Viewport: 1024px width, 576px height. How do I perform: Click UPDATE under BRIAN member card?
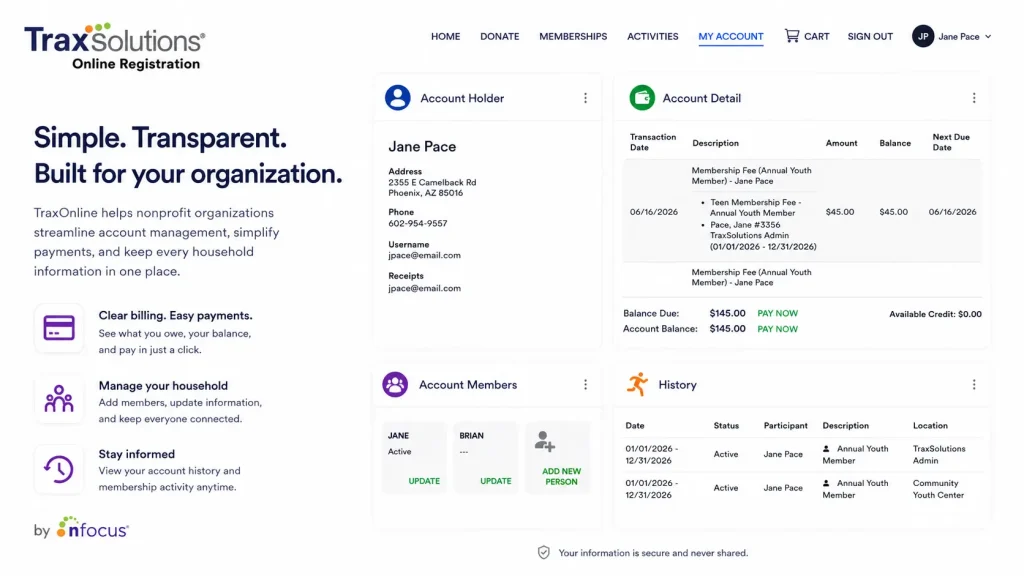tap(496, 481)
